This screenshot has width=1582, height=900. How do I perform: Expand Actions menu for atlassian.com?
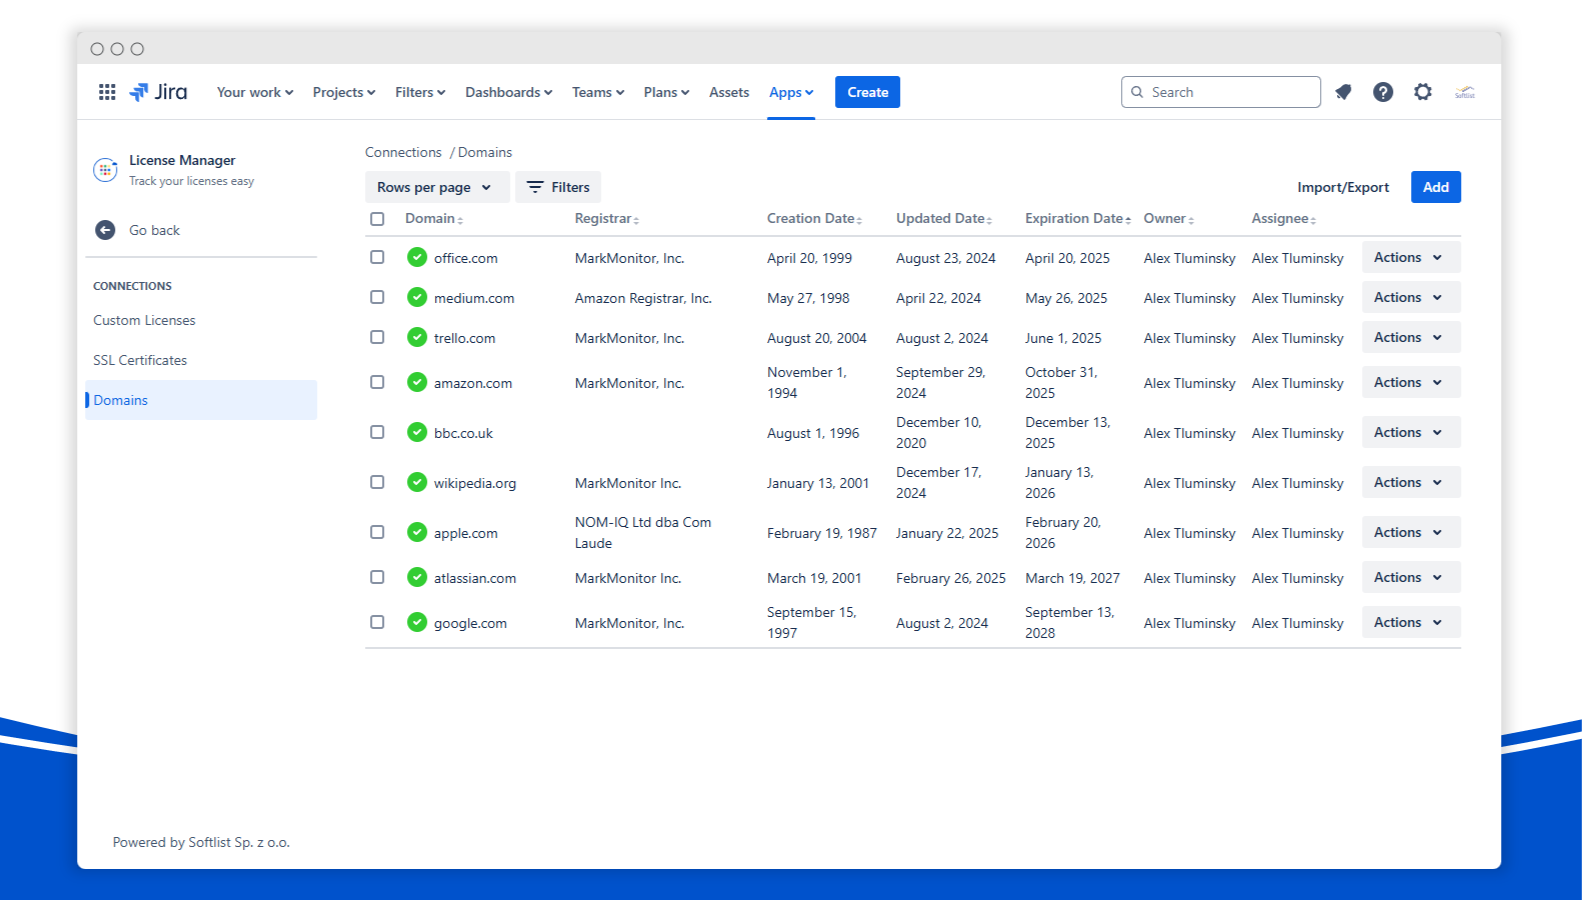coord(1410,577)
